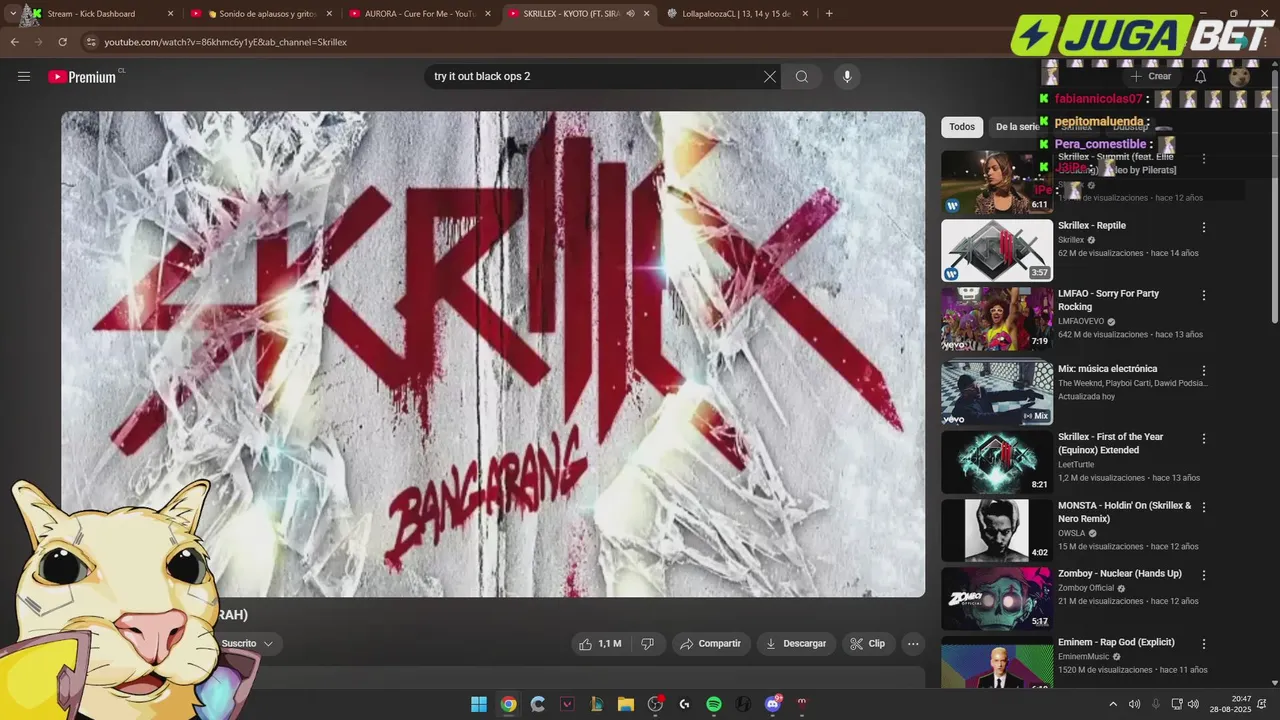1280x720 pixels.
Task: Close the AURORA - Cure For Me tab
Action: (488, 14)
